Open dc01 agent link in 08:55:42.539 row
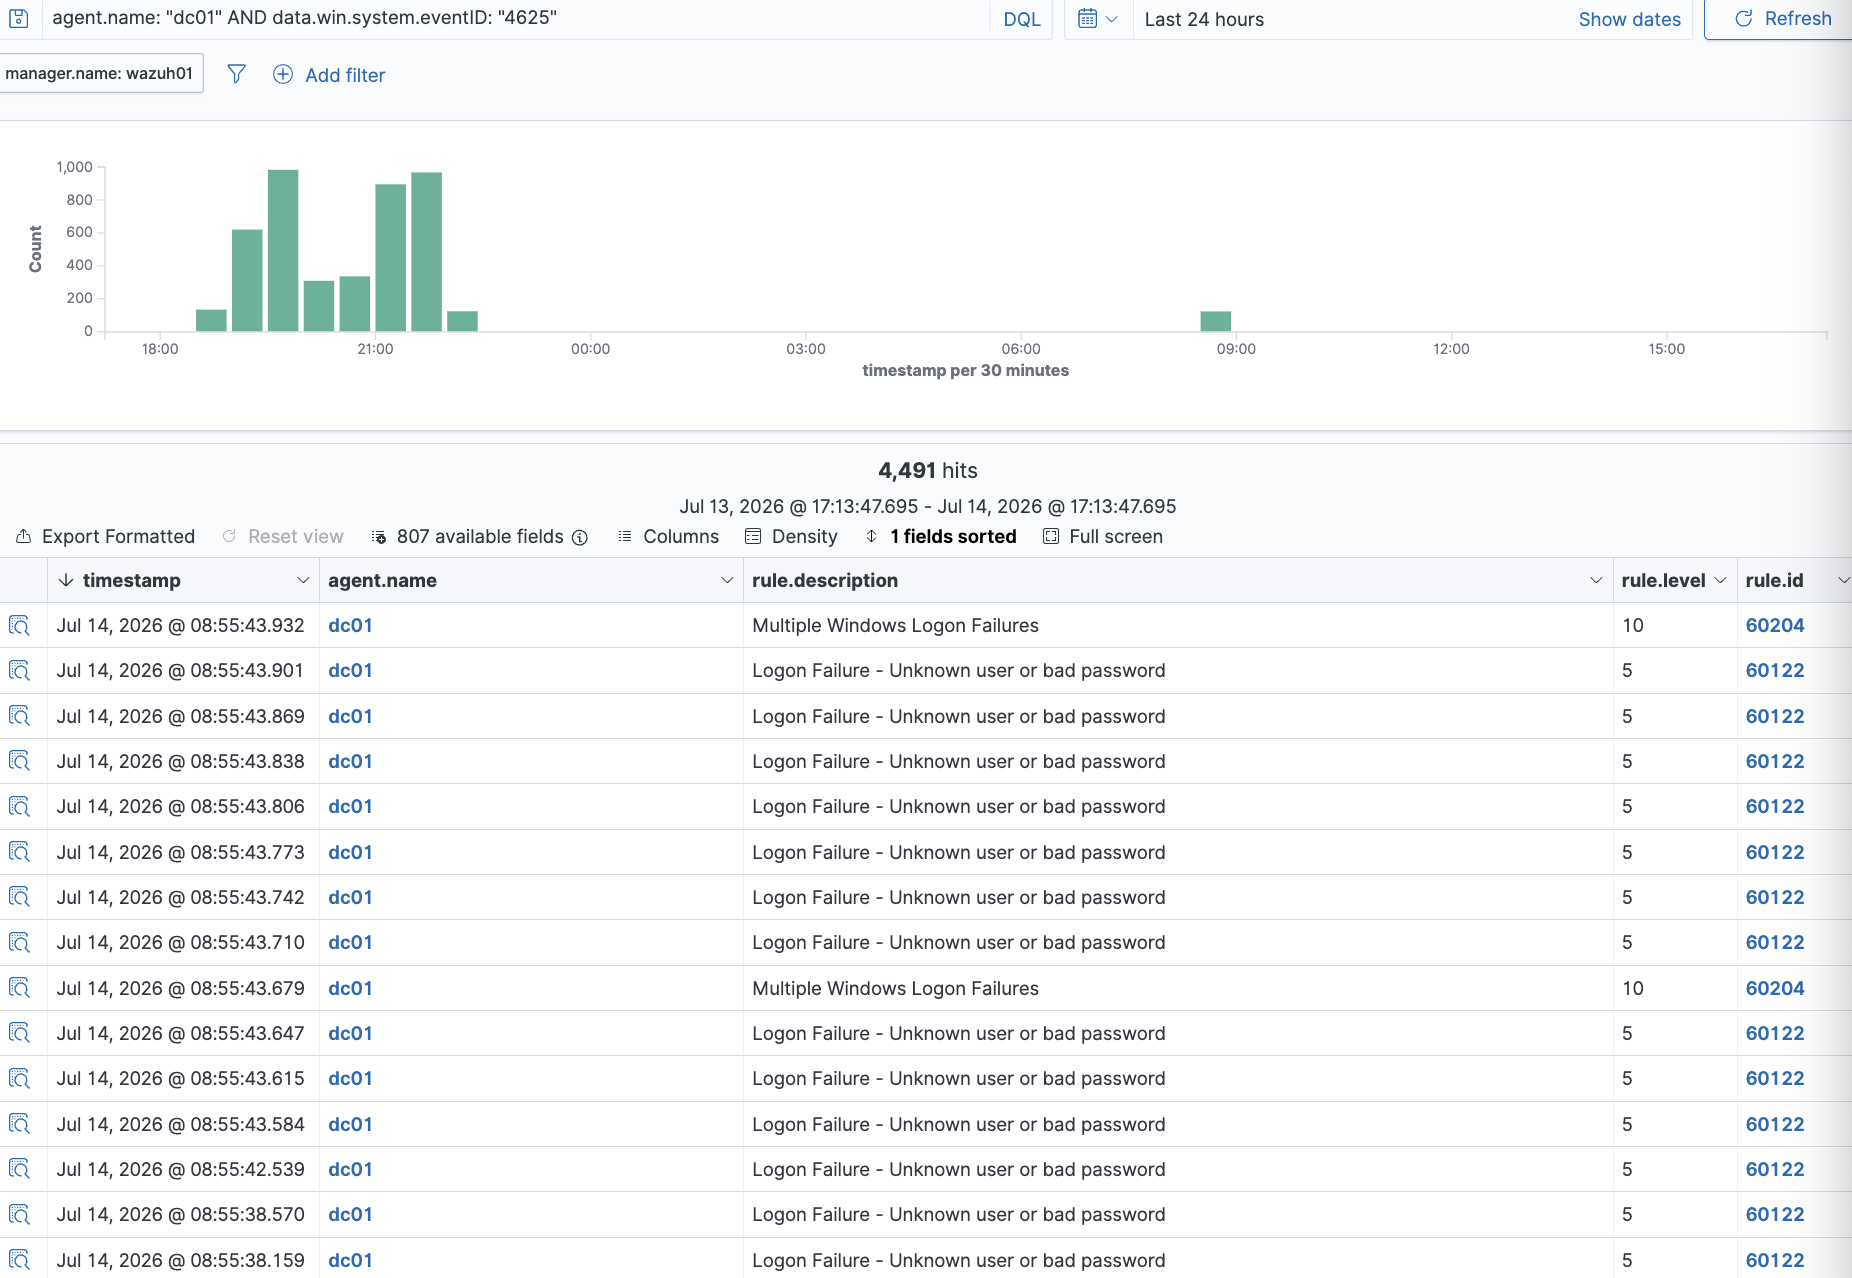The height and width of the screenshot is (1278, 1852). click(350, 1169)
